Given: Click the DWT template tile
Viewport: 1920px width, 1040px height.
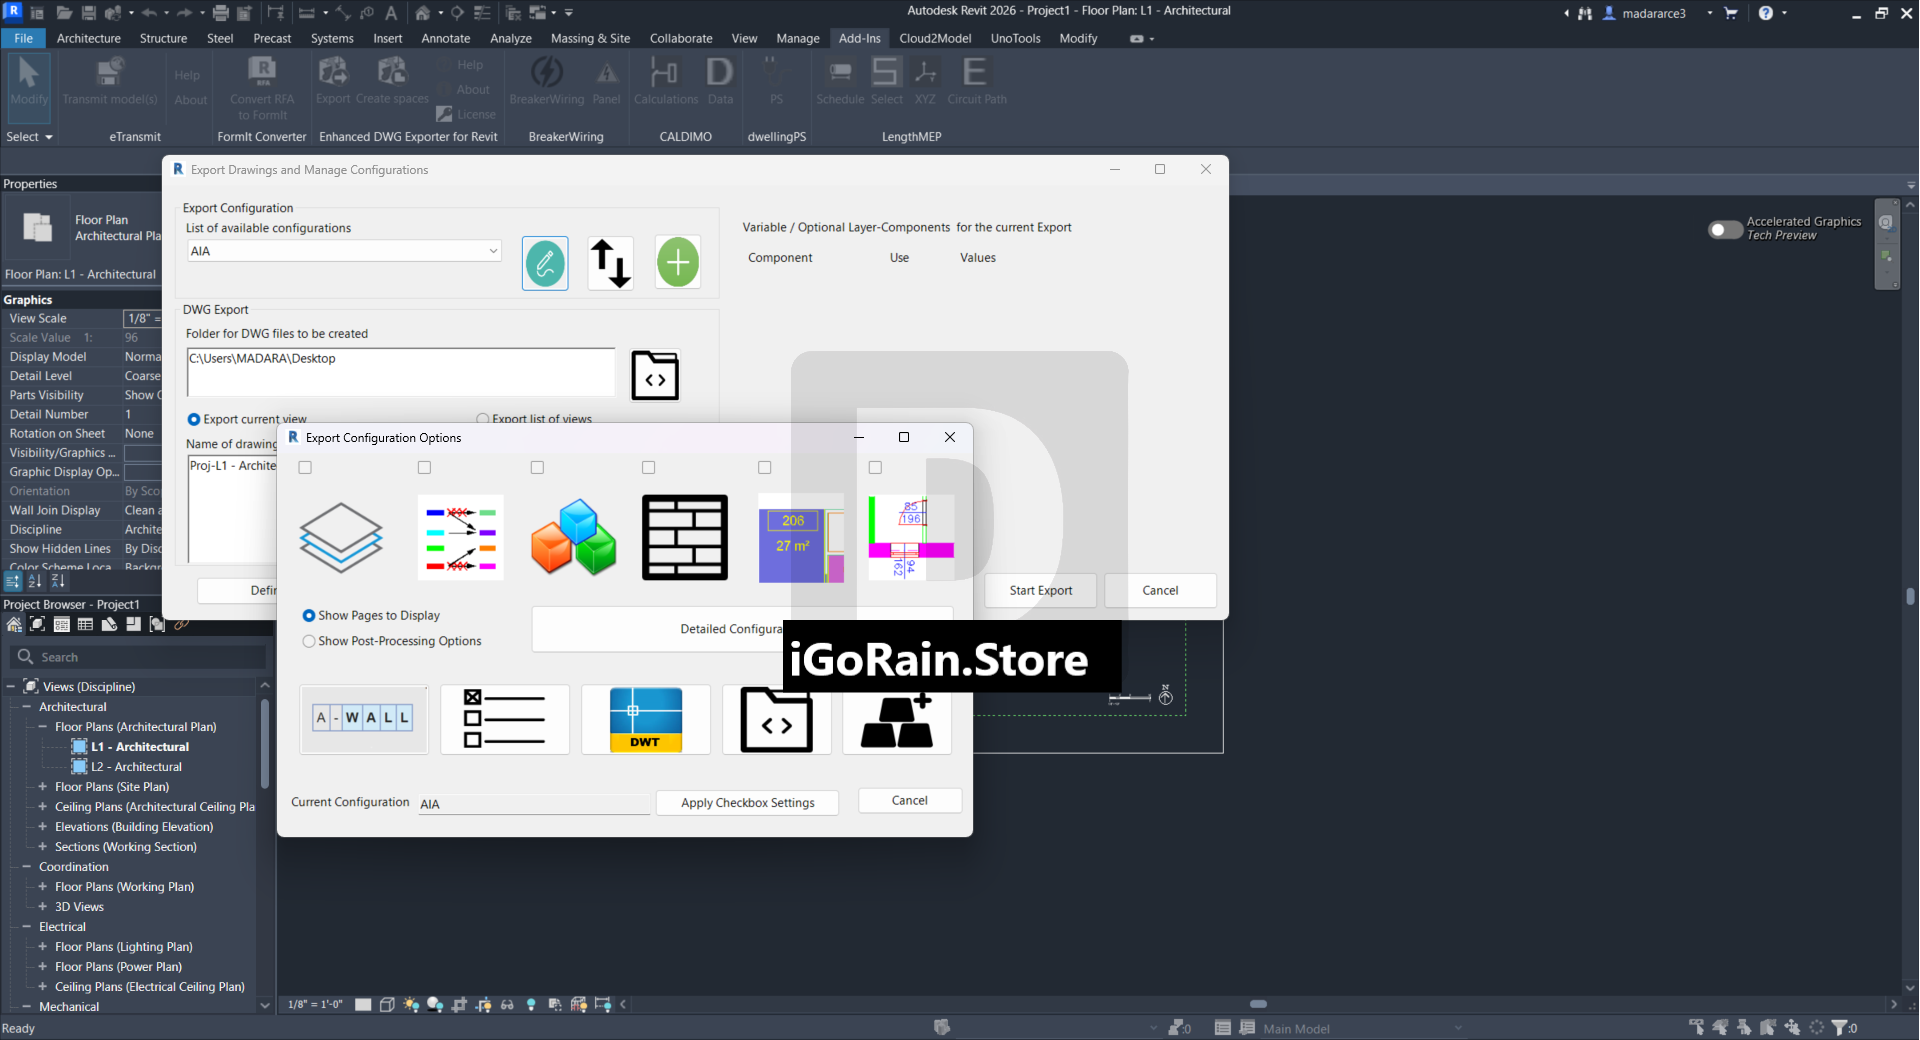Looking at the screenshot, I should [646, 719].
